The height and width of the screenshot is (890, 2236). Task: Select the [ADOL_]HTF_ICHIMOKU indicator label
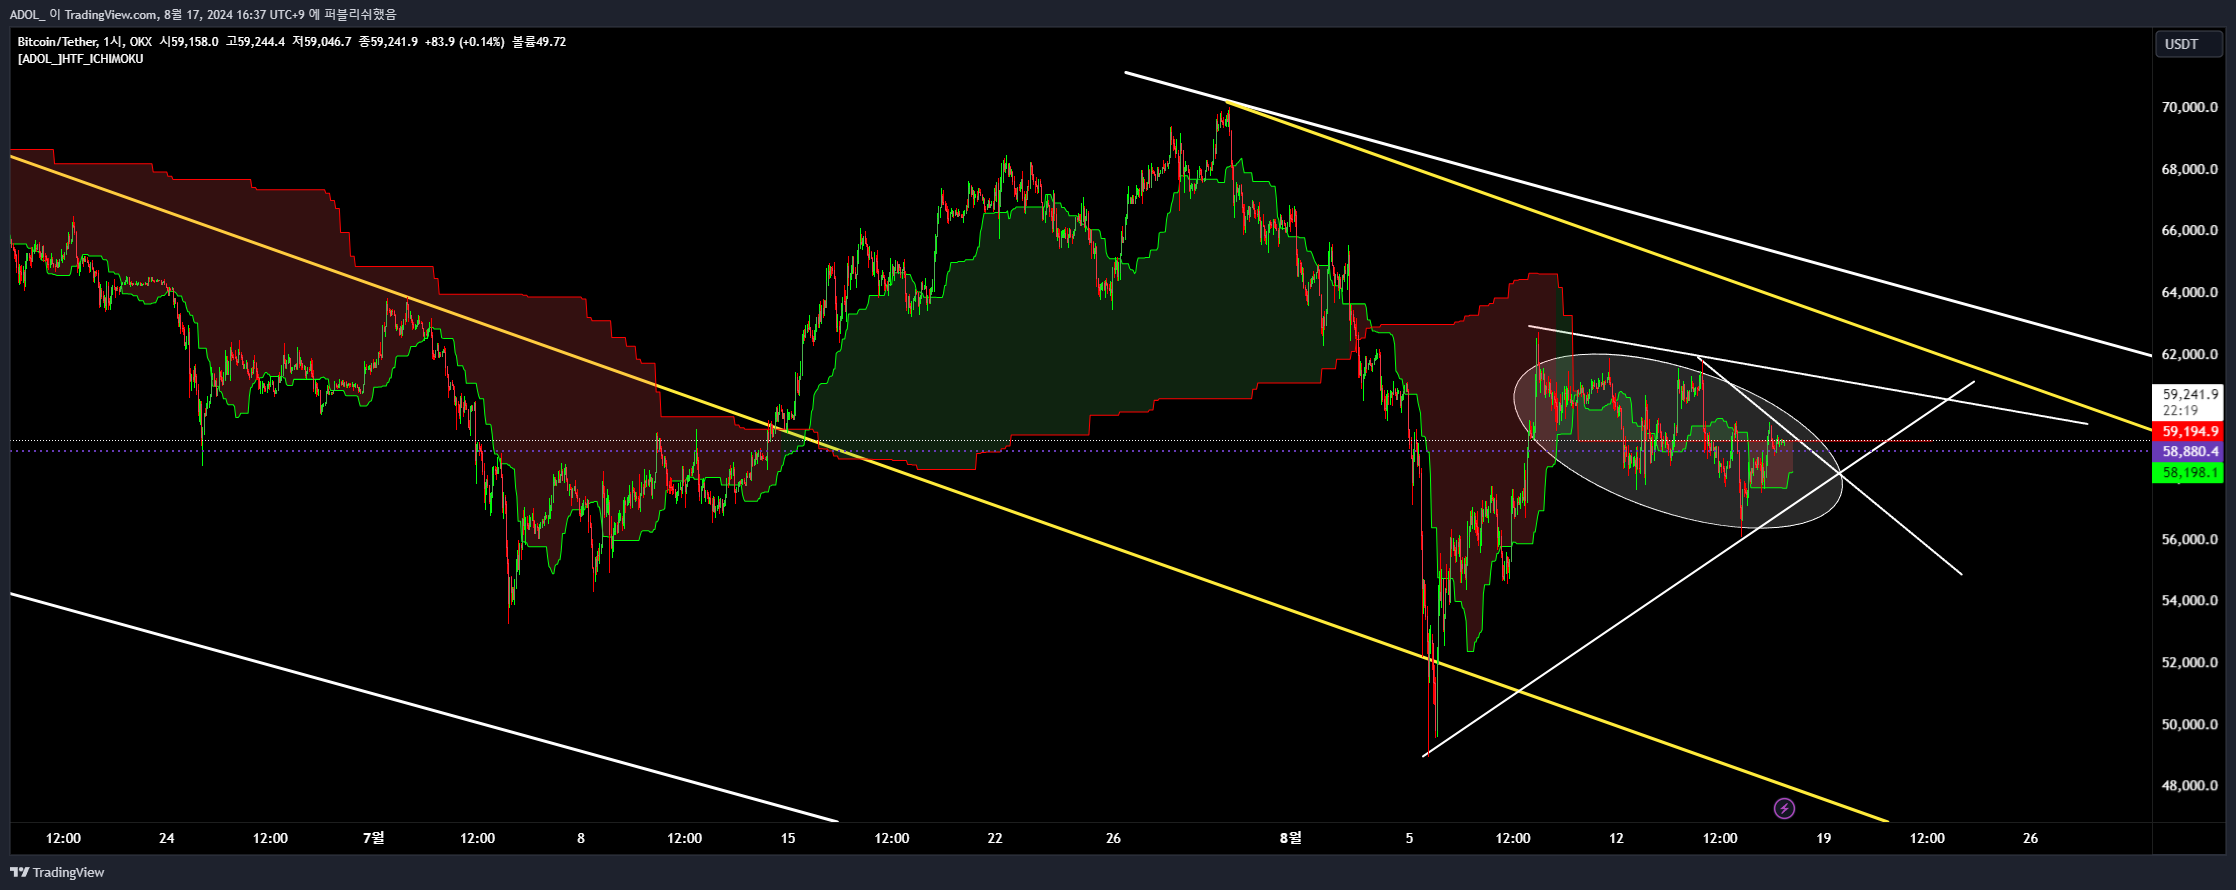(x=80, y=59)
